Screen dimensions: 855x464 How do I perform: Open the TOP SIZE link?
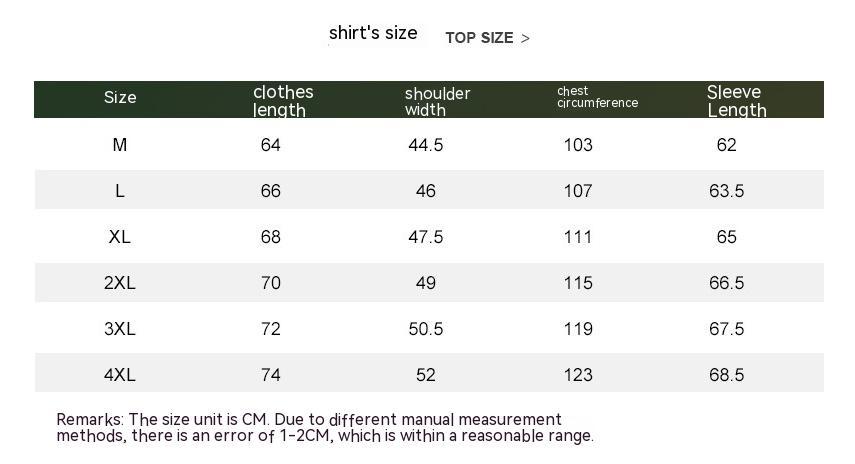coord(479,38)
